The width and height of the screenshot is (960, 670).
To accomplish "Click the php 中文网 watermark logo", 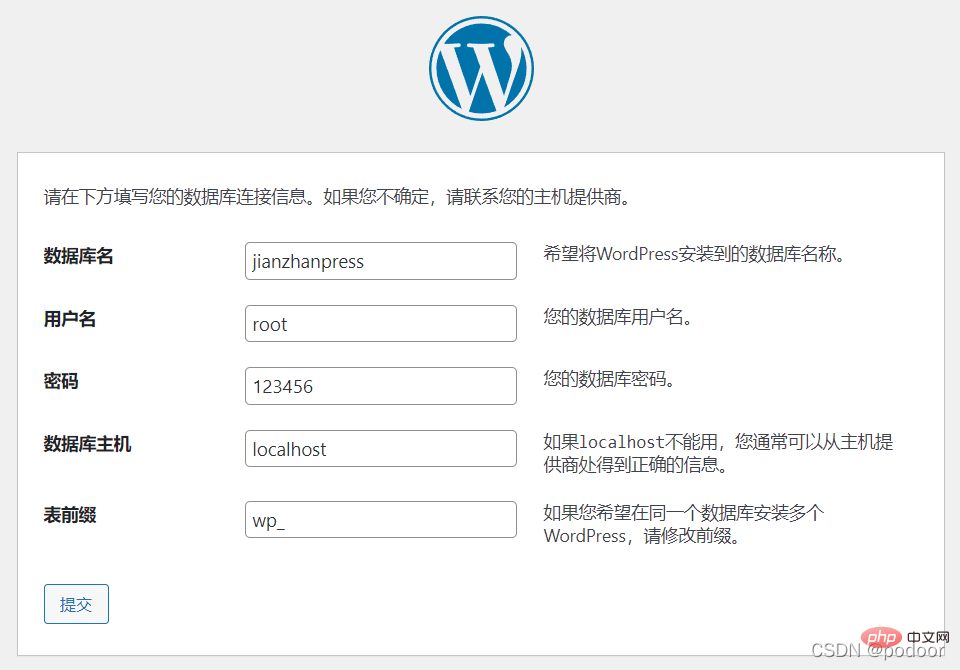I will click(x=907, y=637).
